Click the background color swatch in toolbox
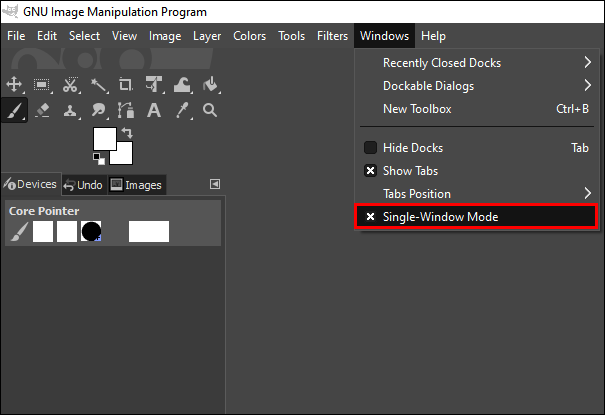Image resolution: width=605 pixels, height=415 pixels. click(125, 156)
